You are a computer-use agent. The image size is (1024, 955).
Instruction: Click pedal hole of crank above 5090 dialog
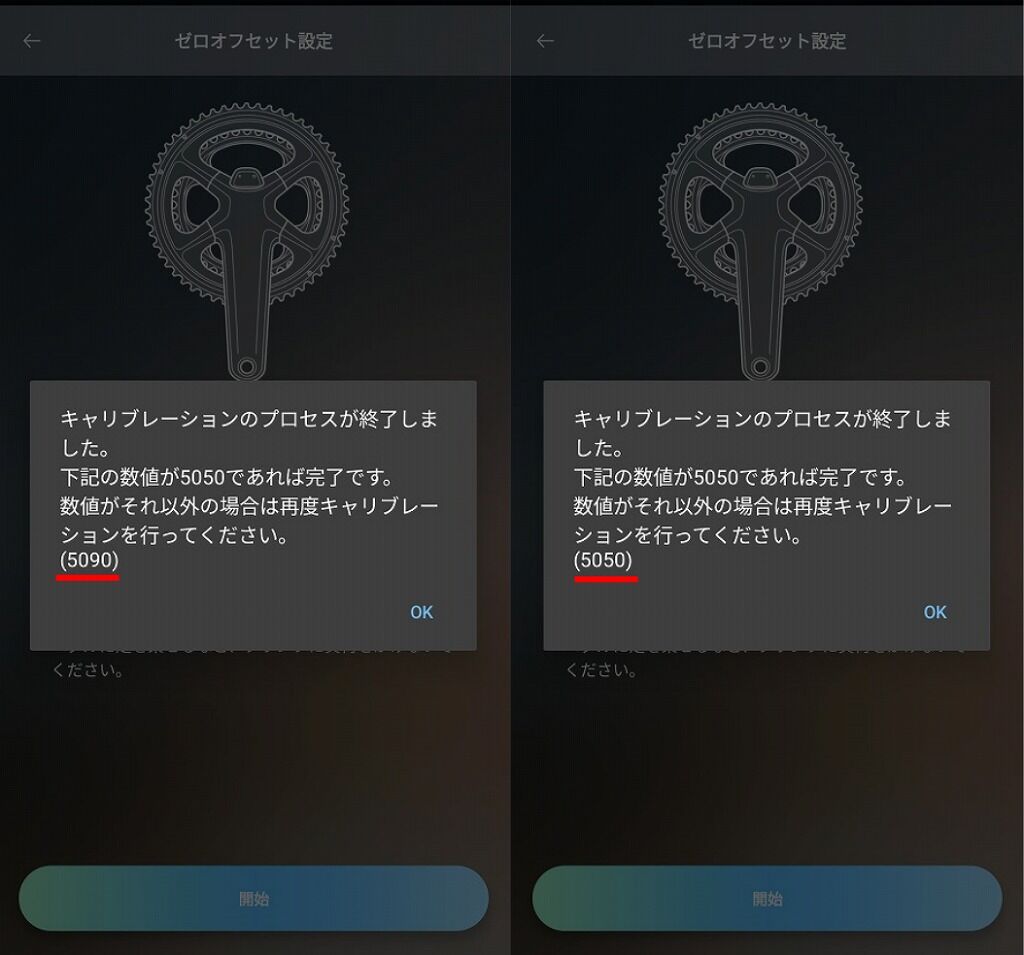246,366
